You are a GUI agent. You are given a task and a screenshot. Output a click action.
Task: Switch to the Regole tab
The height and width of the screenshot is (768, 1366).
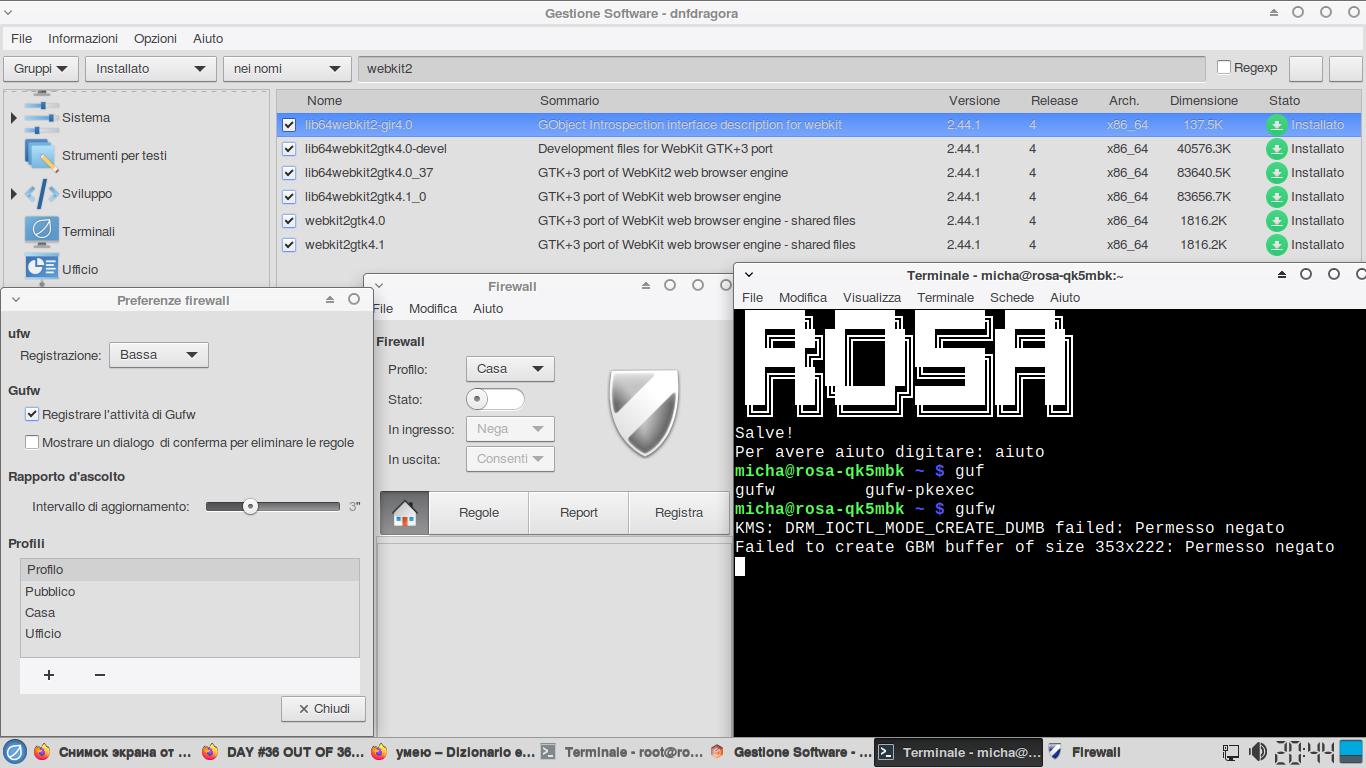pyautogui.click(x=479, y=513)
